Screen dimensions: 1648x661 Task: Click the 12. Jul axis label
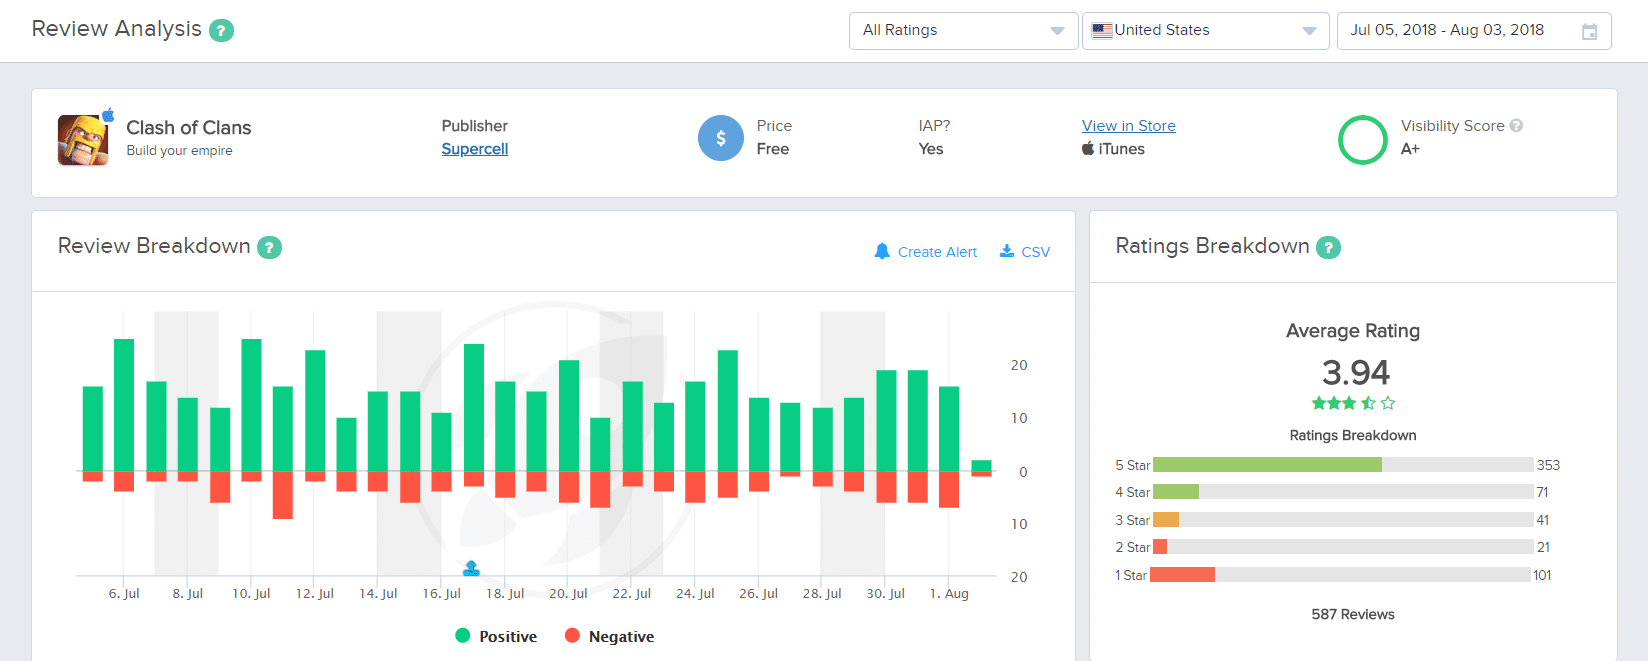point(315,594)
